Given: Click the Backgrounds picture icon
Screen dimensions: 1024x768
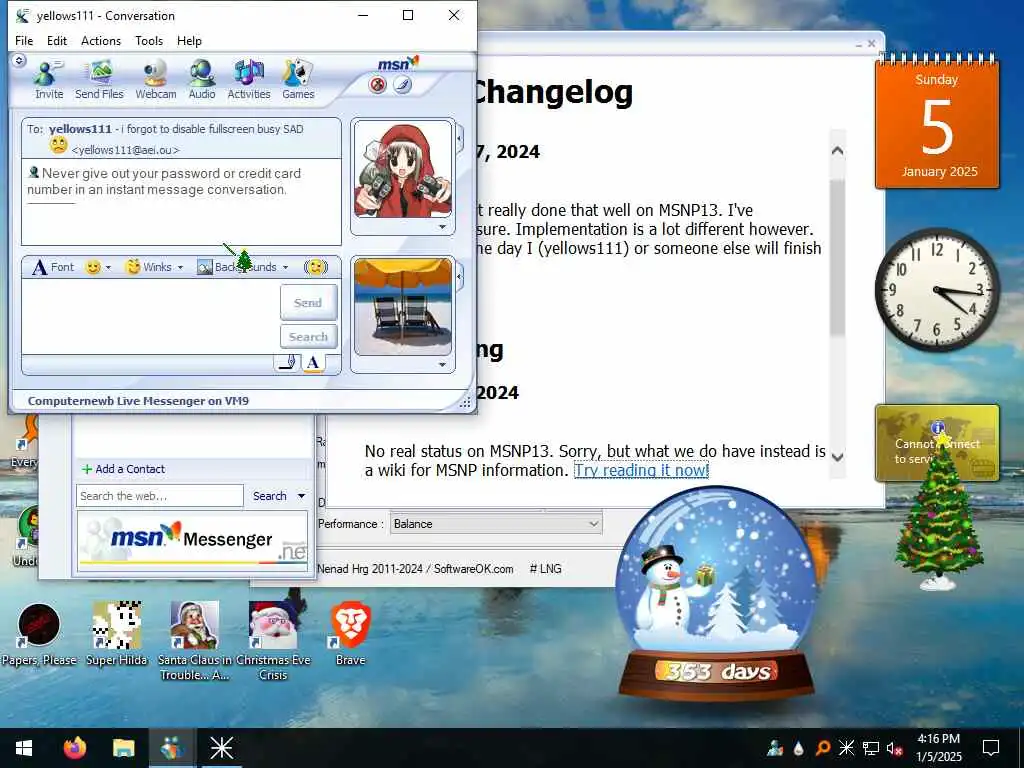Looking at the screenshot, I should tap(204, 267).
